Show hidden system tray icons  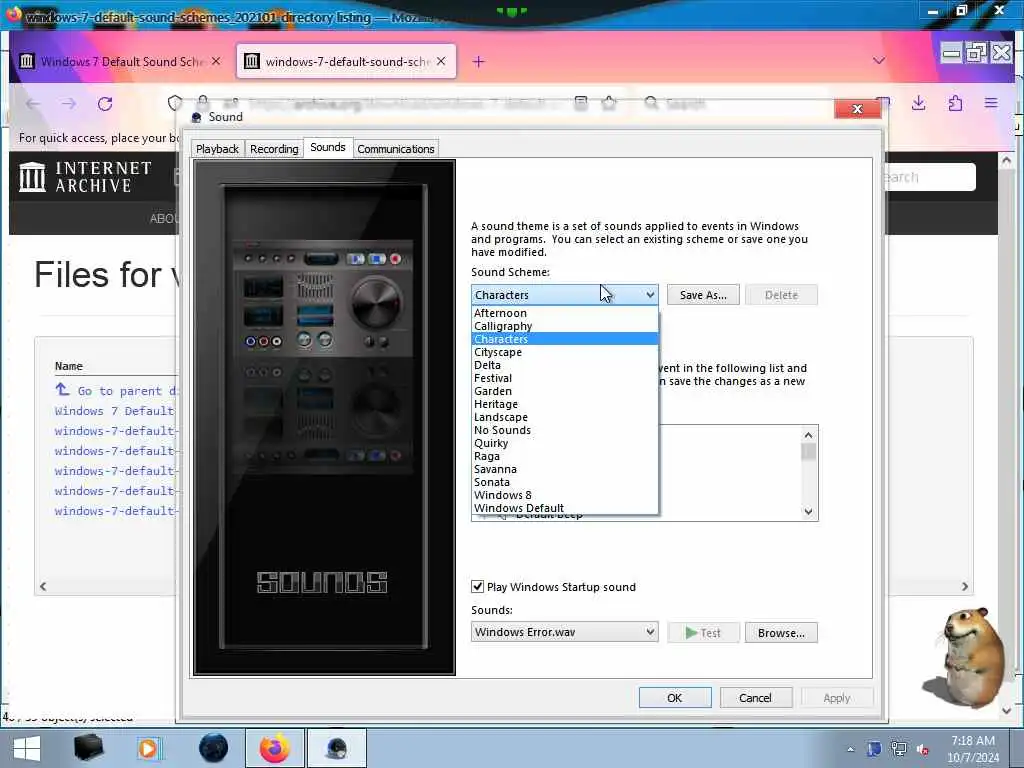click(x=850, y=749)
